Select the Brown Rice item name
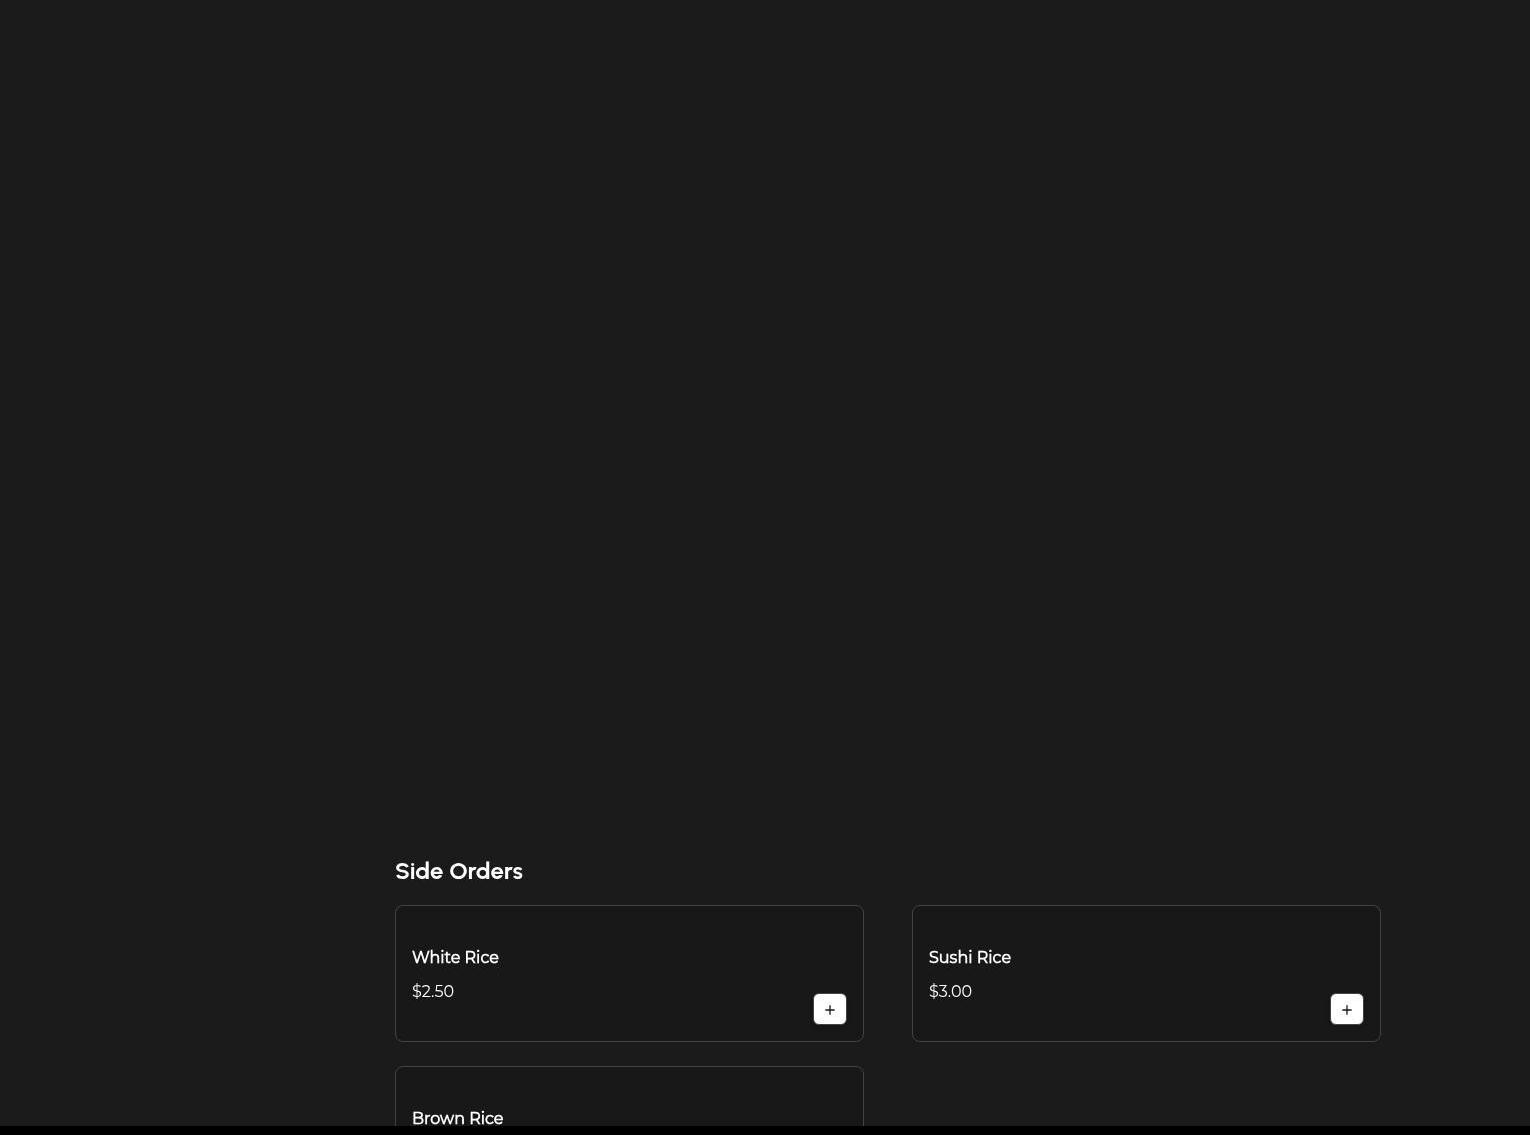The height and width of the screenshot is (1135, 1530). coord(457,1118)
